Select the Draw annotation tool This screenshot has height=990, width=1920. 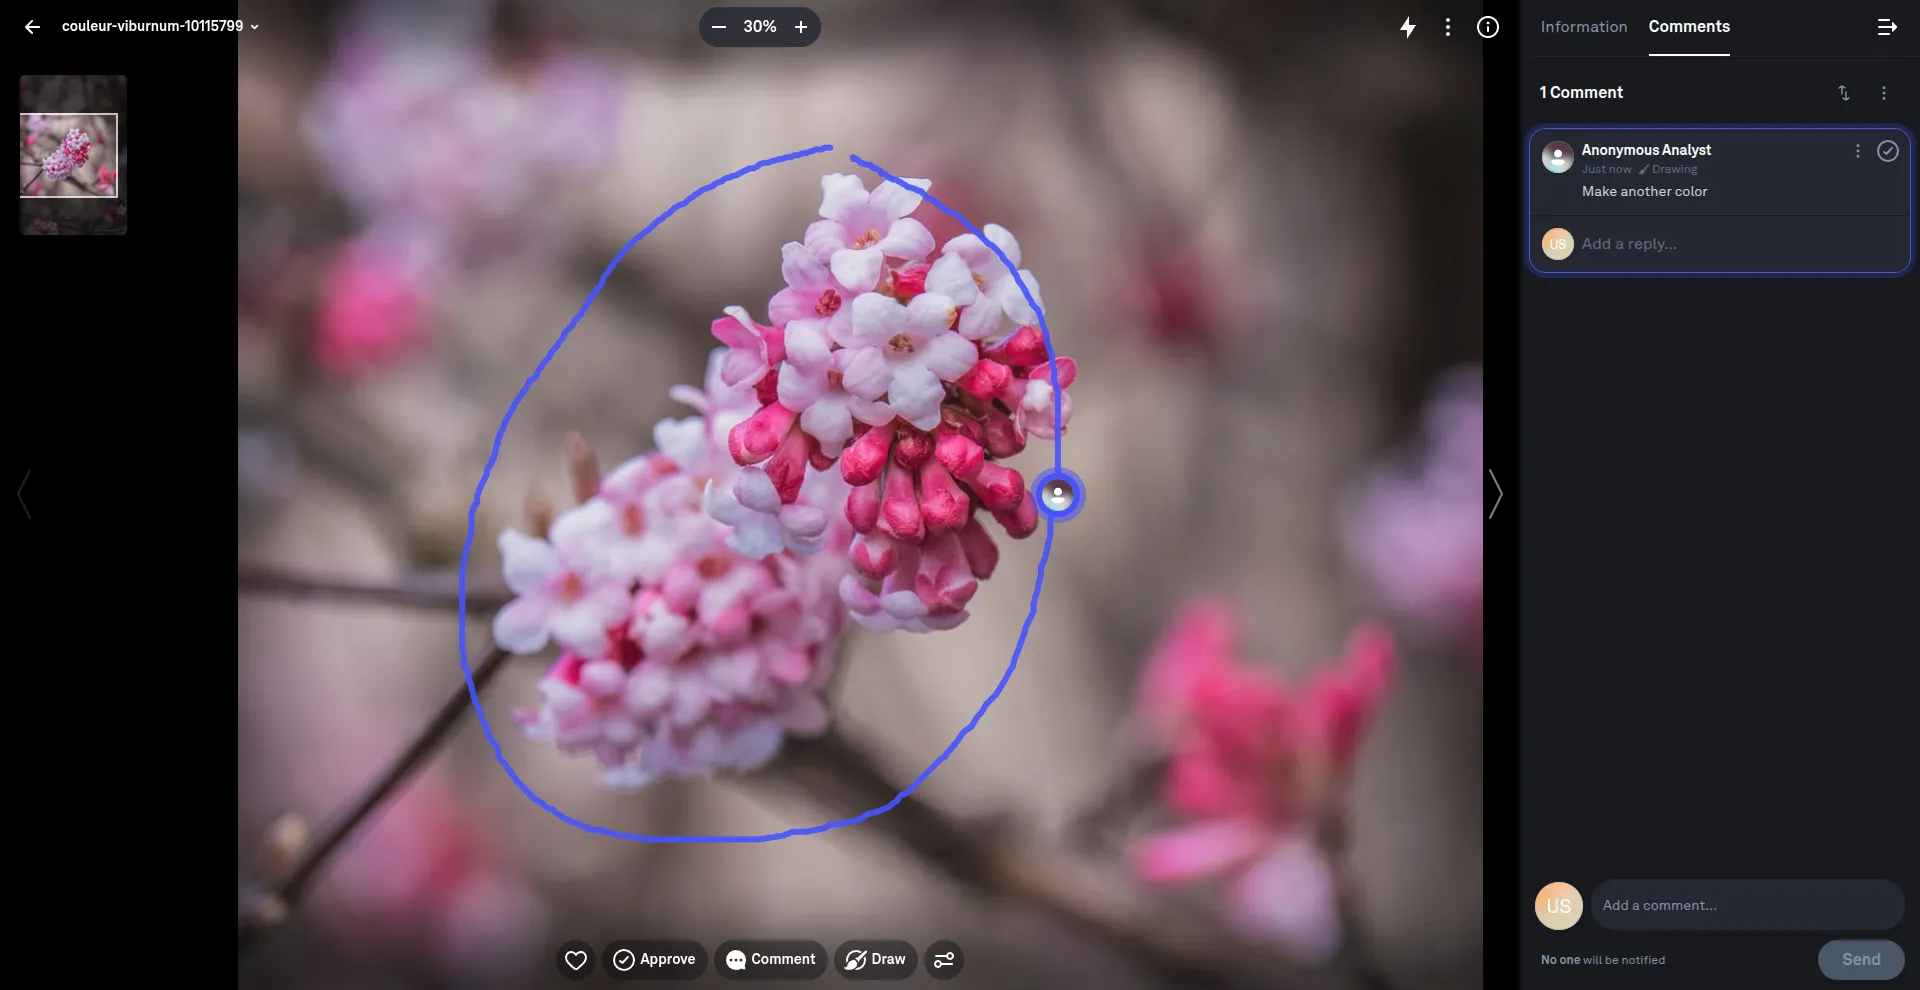(x=874, y=959)
